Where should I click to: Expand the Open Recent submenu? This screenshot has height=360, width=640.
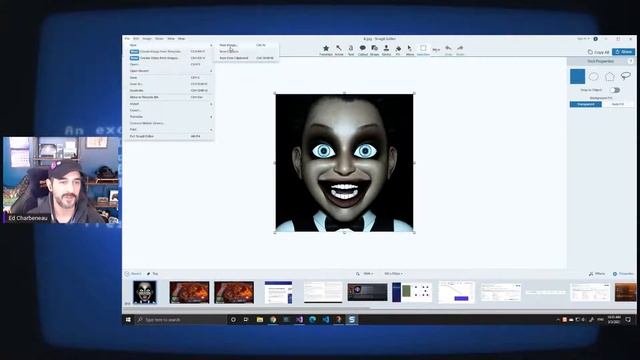coord(169,71)
